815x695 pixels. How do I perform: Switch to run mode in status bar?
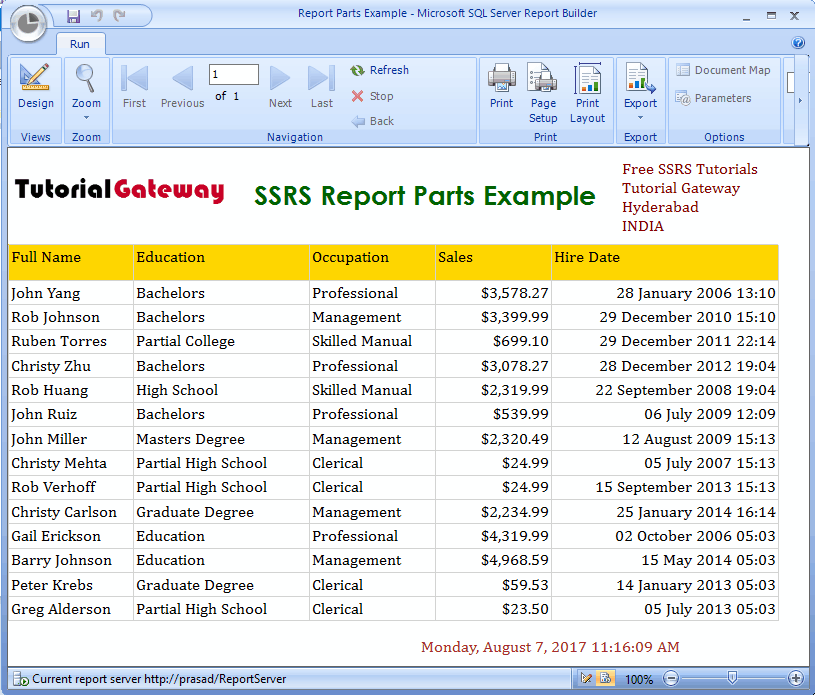click(x=606, y=678)
